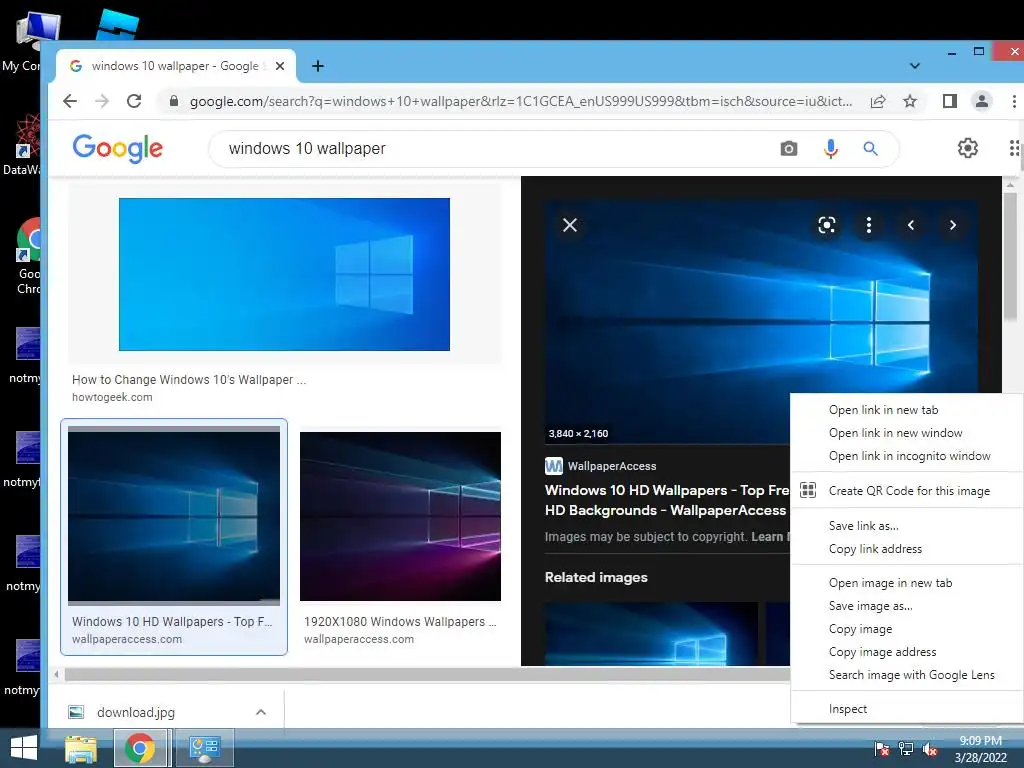Close the image preview panel
The height and width of the screenshot is (768, 1024).
point(569,225)
